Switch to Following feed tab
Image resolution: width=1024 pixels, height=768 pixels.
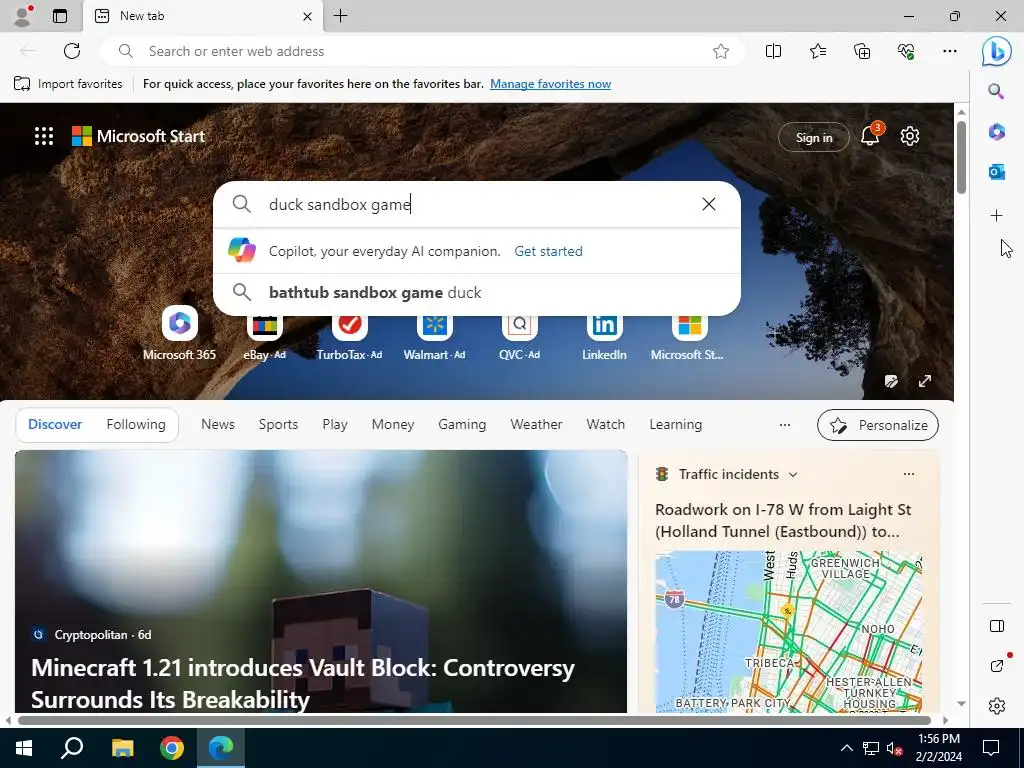136,424
